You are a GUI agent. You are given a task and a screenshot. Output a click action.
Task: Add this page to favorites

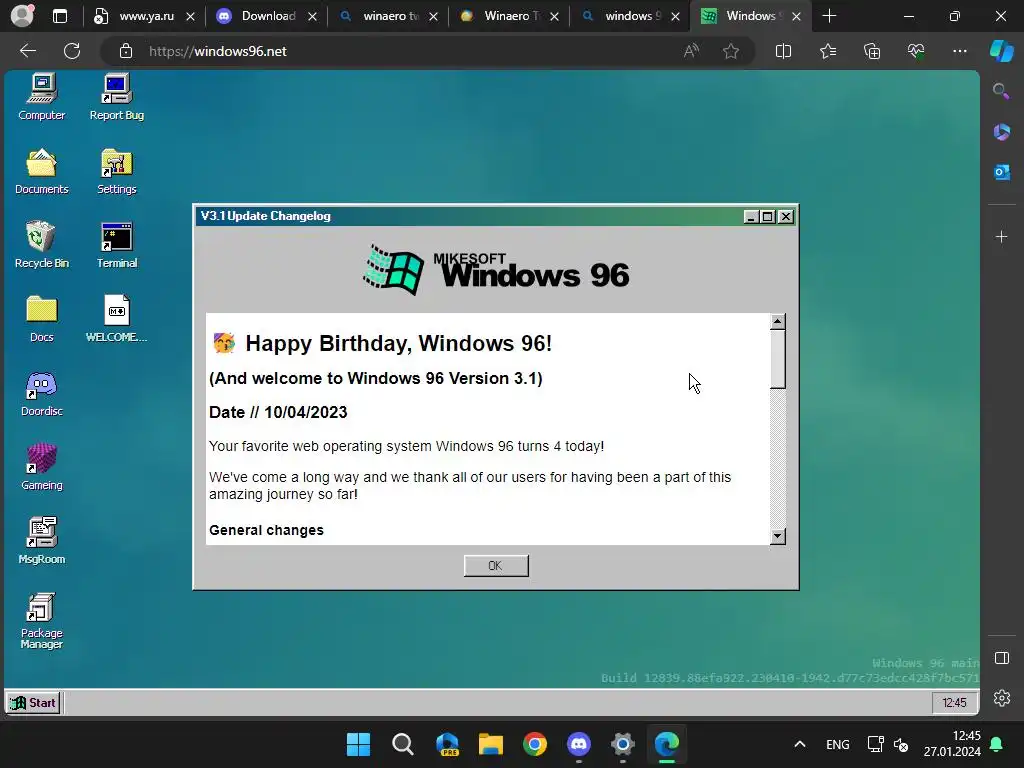(x=731, y=51)
